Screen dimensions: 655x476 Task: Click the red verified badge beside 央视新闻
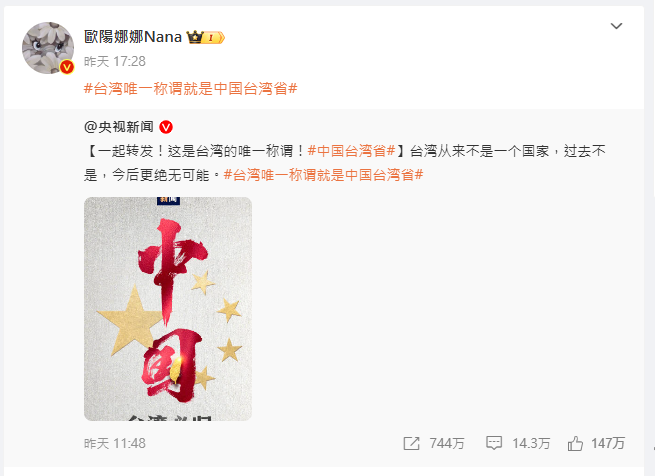(166, 127)
